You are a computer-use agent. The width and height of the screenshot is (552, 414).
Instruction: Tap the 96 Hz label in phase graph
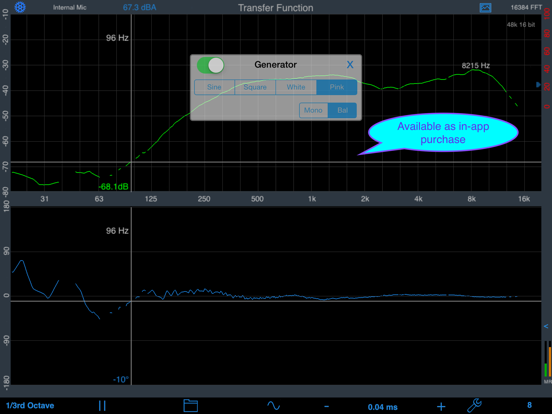(x=117, y=231)
